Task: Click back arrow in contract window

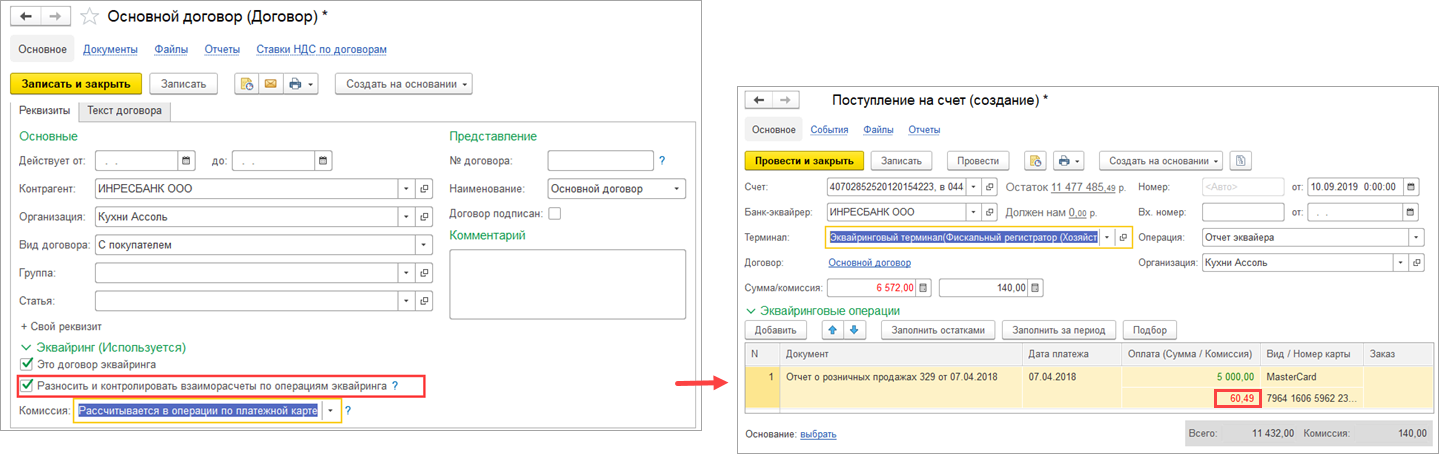Action: (x=25, y=16)
